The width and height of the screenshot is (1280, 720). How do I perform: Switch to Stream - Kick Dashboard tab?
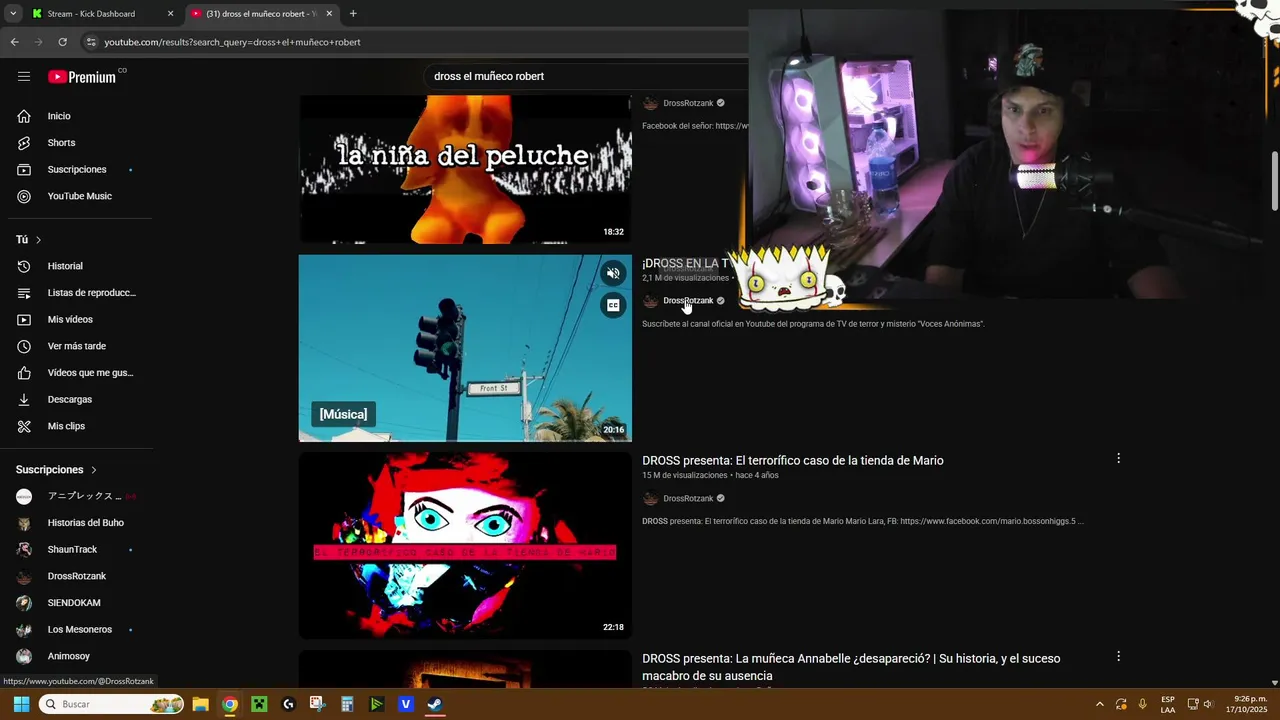point(90,14)
